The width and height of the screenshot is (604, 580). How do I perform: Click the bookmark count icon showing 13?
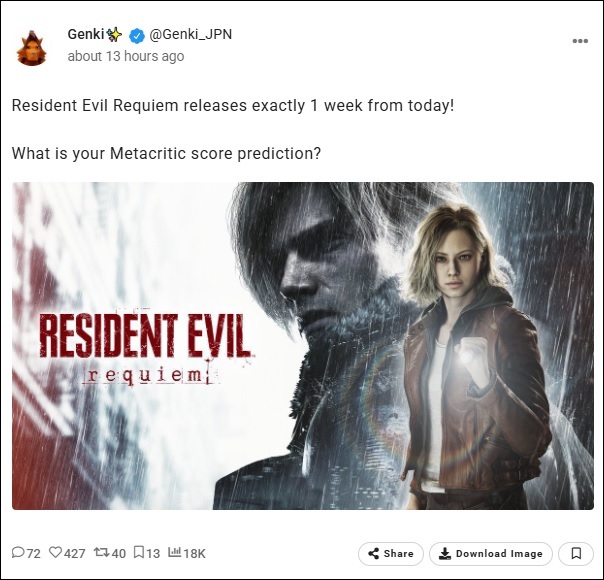coord(139,553)
